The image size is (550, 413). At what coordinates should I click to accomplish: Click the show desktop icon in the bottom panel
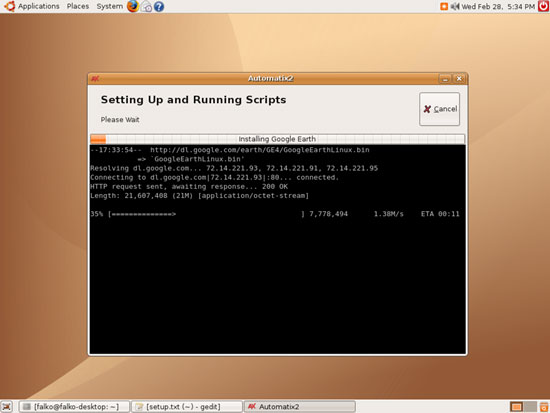point(7,407)
